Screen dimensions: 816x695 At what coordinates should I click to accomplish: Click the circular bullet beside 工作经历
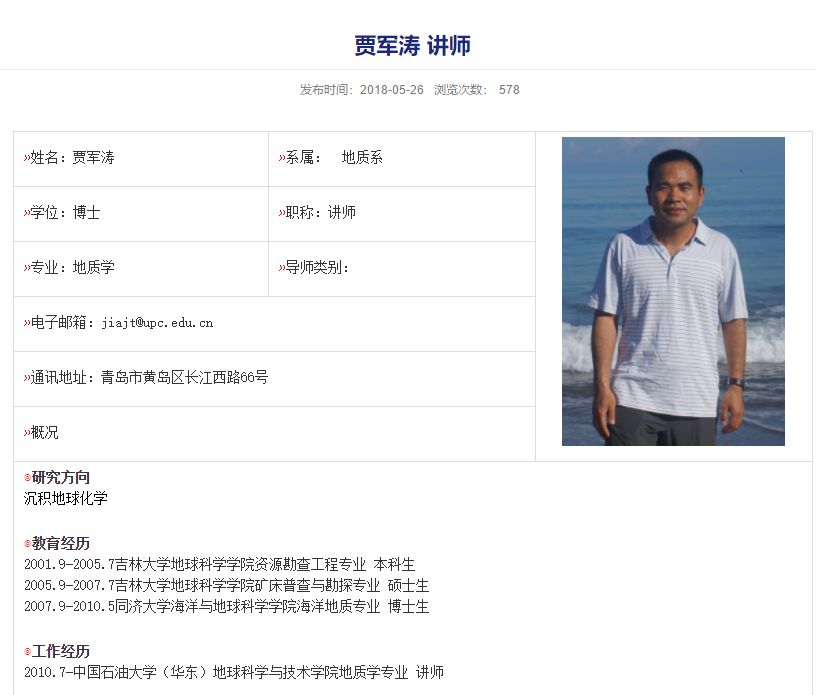(28, 651)
